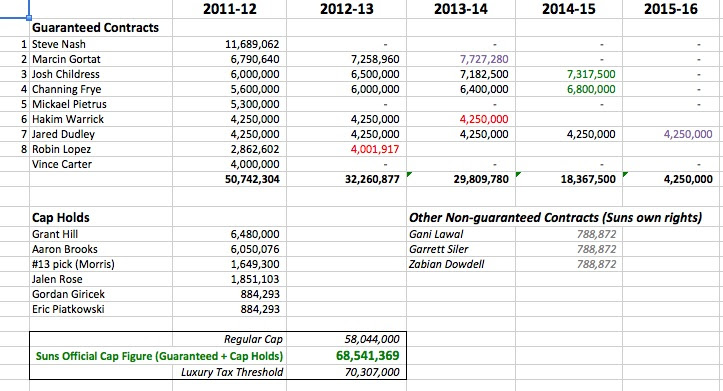Select the Hakim Warrick name cell
The image size is (723, 391).
(101, 119)
